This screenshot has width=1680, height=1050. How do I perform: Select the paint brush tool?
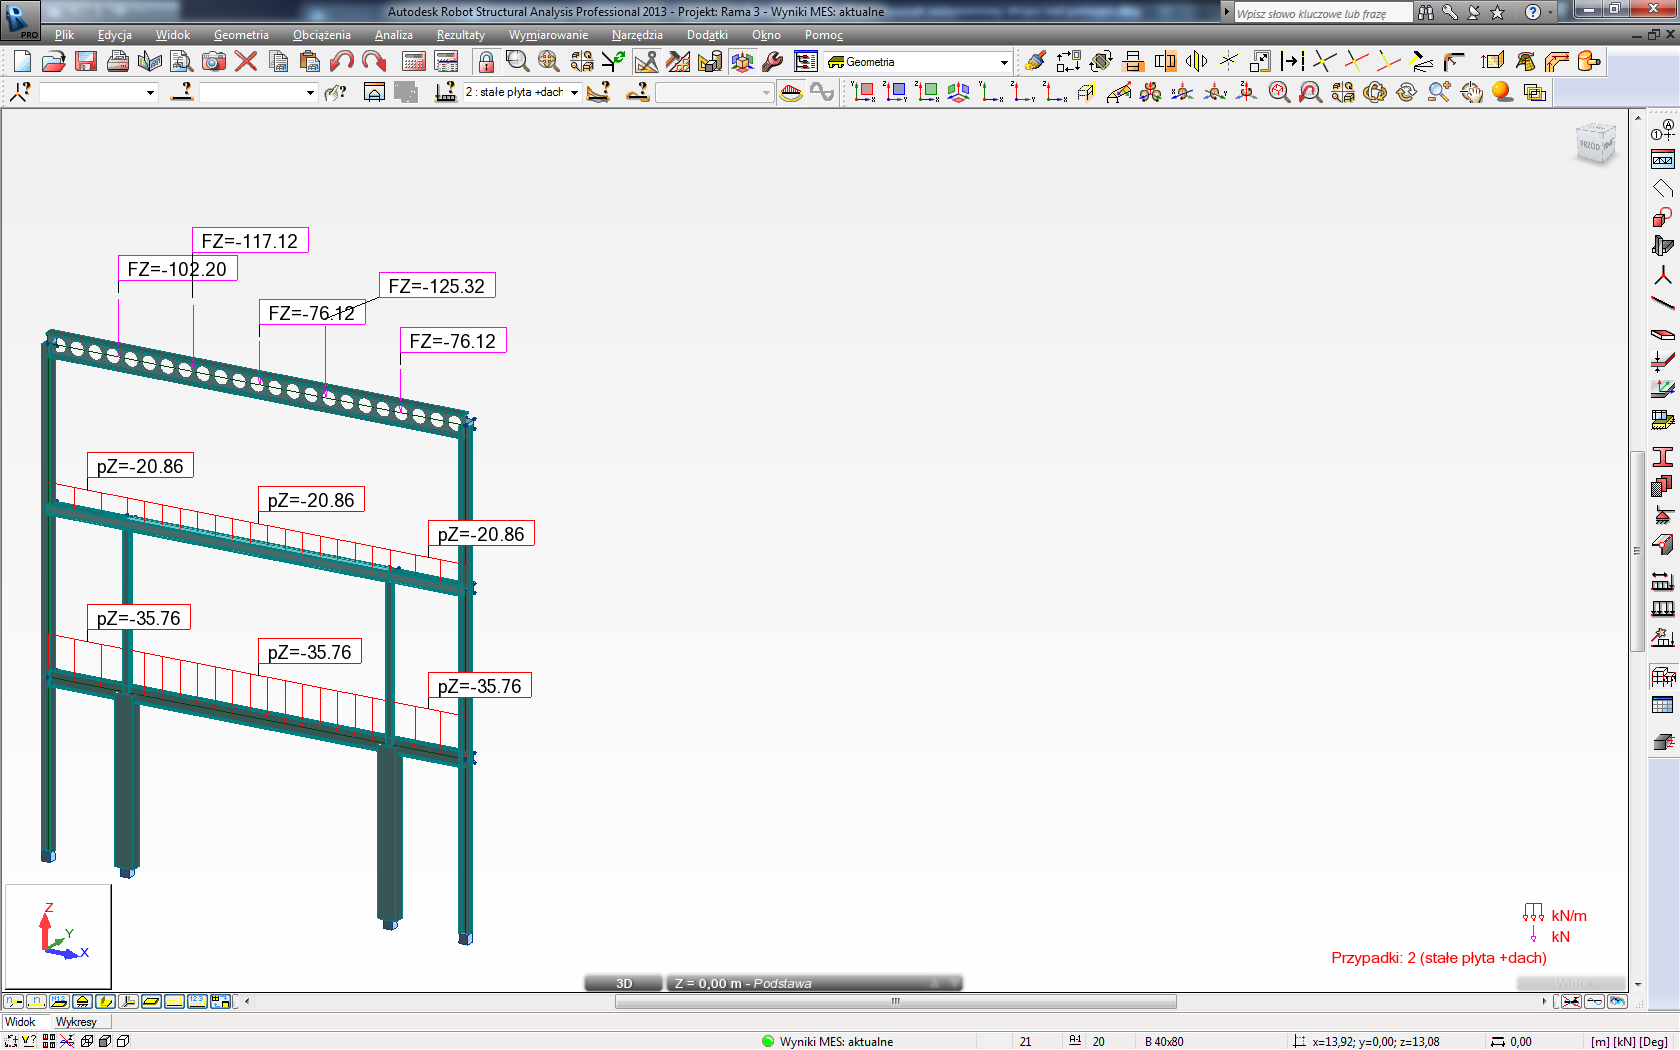[x=1036, y=61]
